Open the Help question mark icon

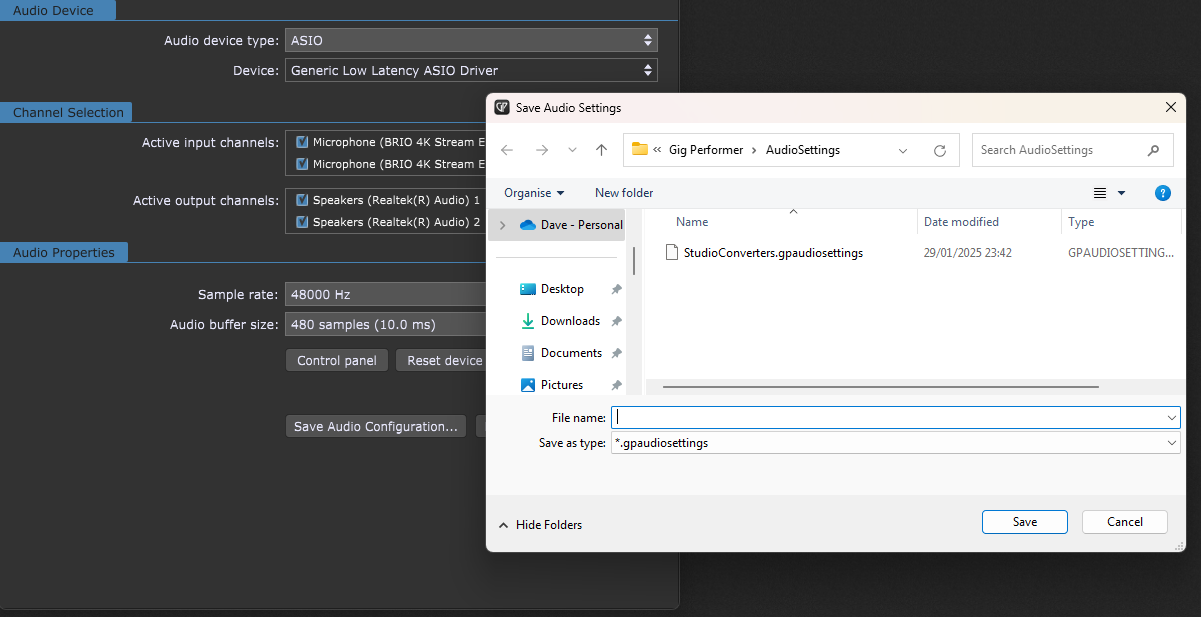(1163, 193)
